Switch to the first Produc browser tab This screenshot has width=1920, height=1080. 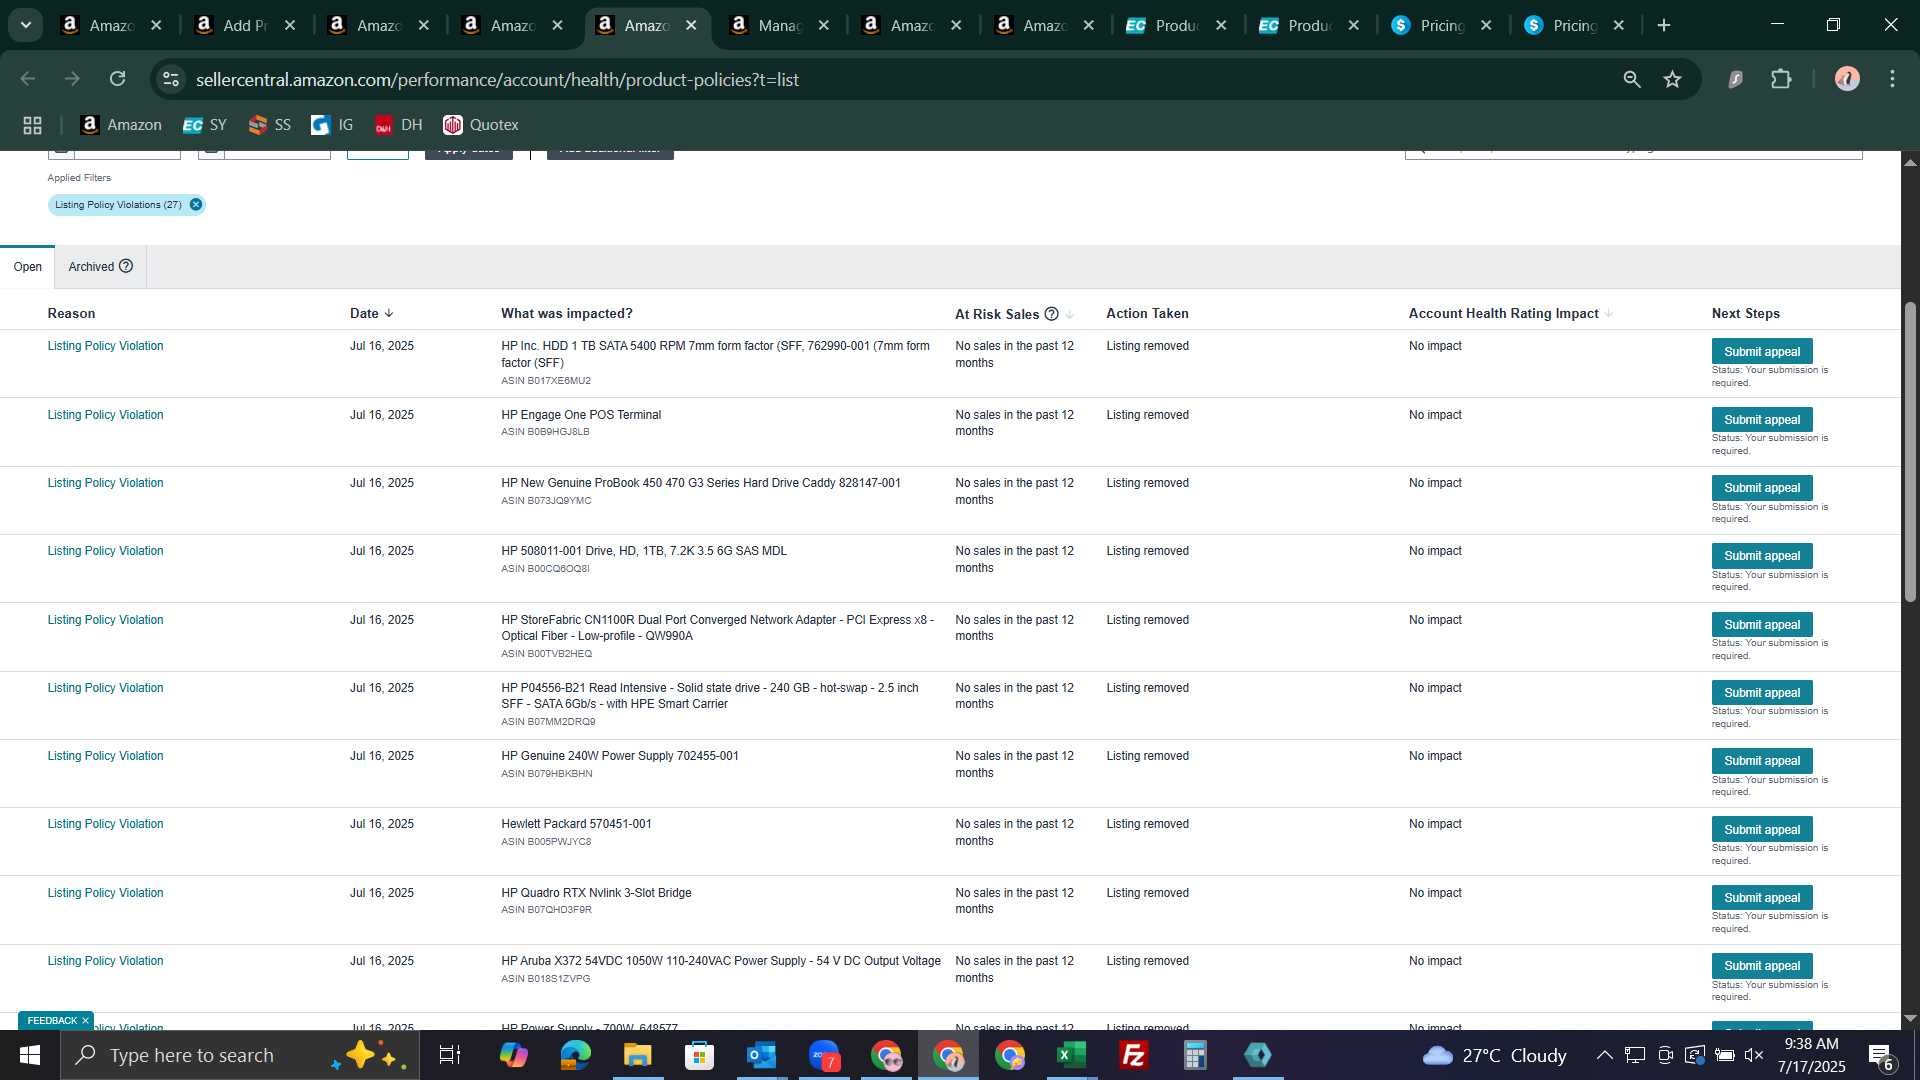[1176, 25]
